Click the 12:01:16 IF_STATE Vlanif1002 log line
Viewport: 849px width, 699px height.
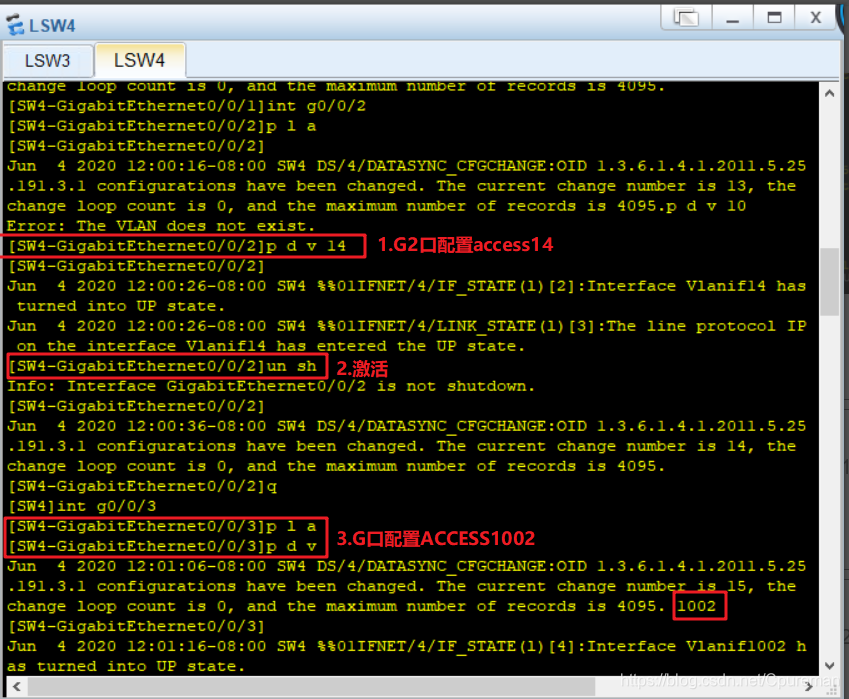(406, 646)
